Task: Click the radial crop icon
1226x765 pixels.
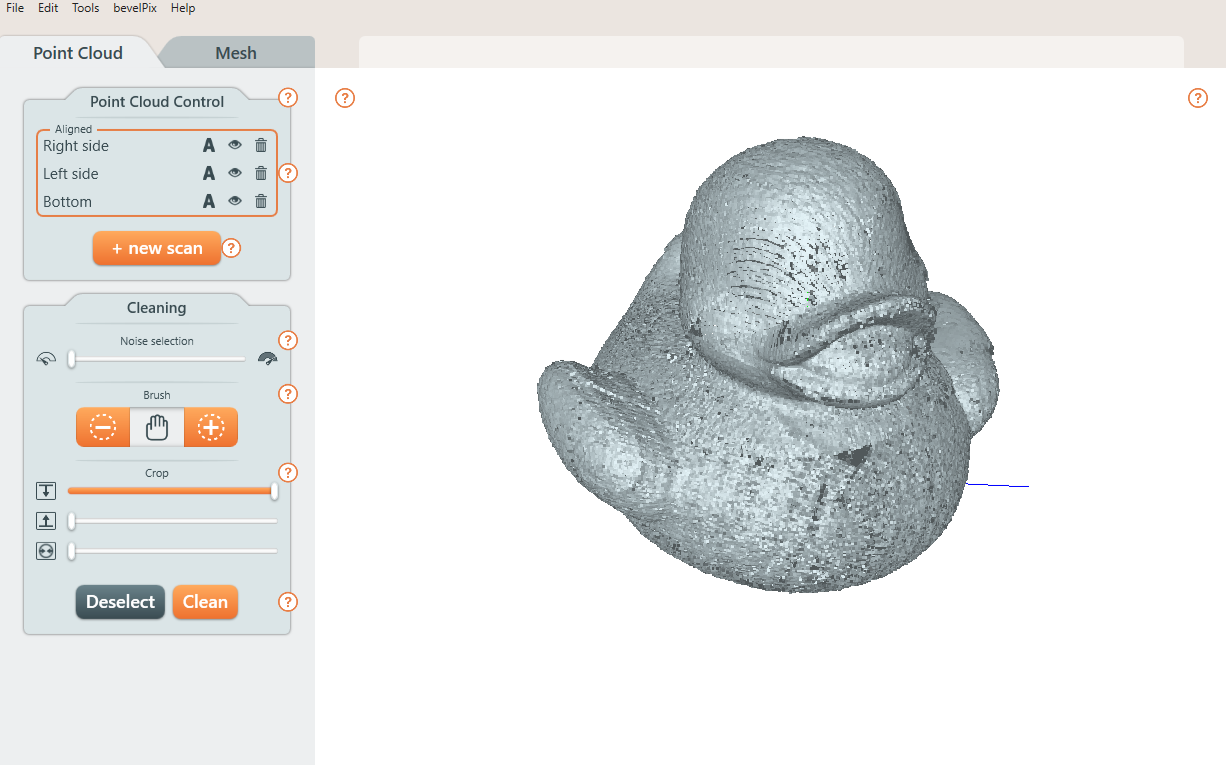Action: pyautogui.click(x=46, y=551)
